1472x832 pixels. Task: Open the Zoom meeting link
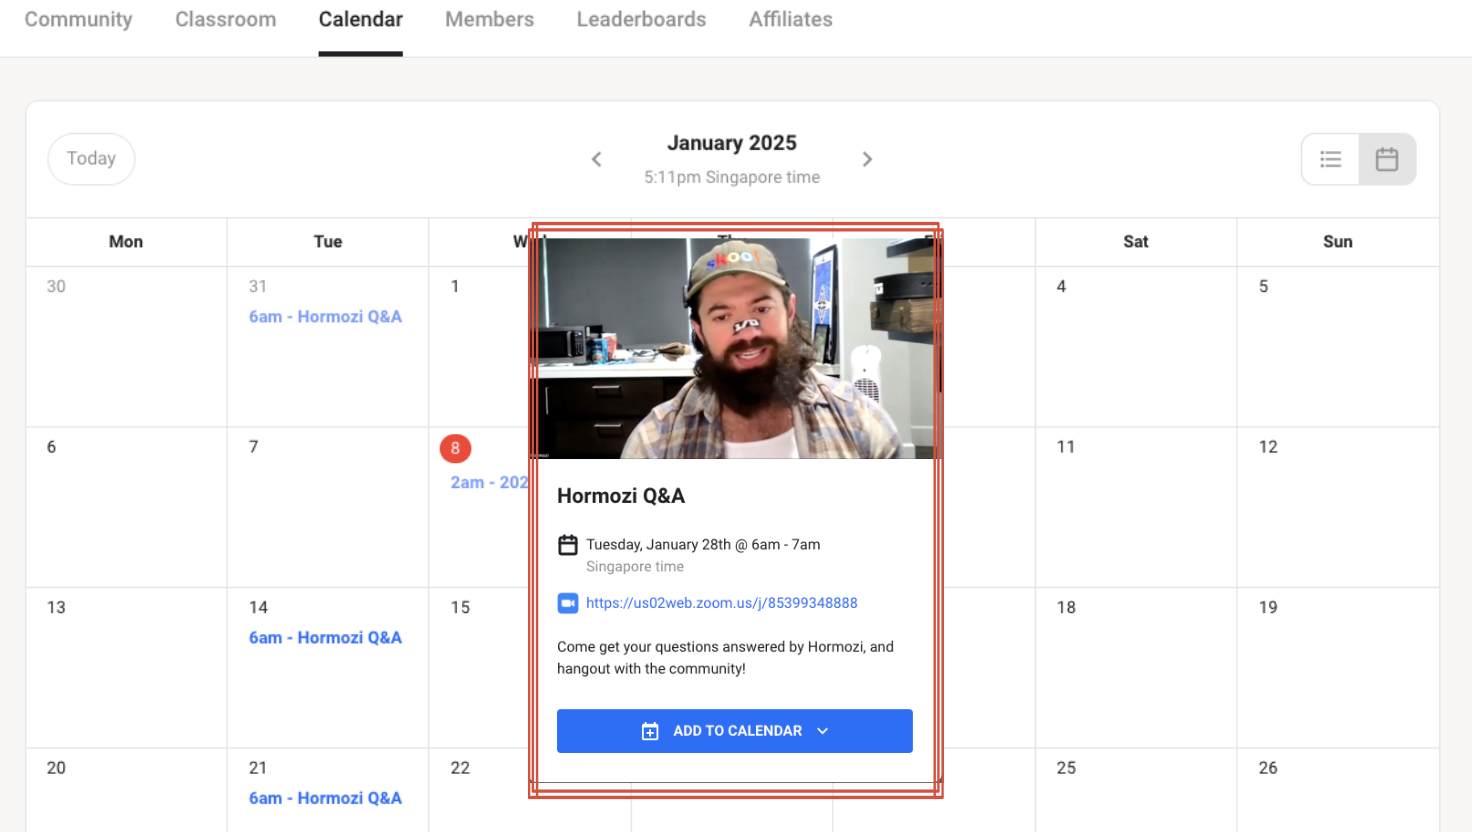(722, 603)
